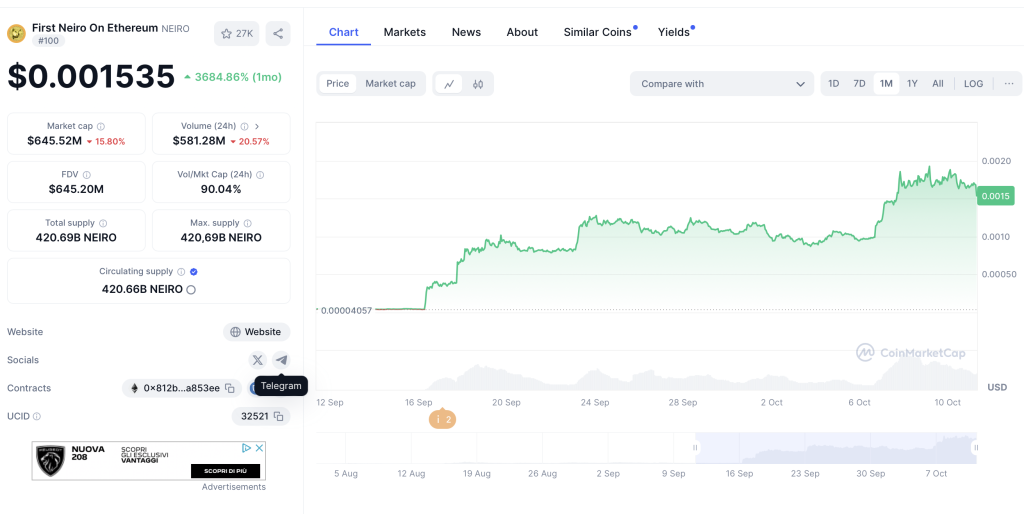The width and height of the screenshot is (1024, 514).
Task: Open the Website link button
Action: tap(257, 332)
